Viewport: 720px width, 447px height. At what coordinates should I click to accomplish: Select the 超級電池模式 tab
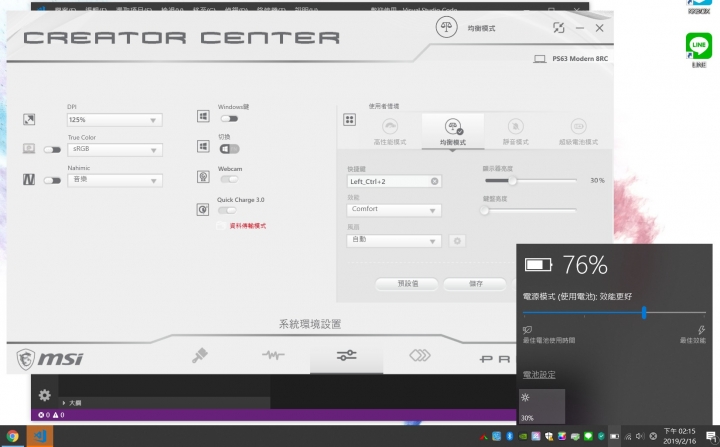[x=578, y=132]
